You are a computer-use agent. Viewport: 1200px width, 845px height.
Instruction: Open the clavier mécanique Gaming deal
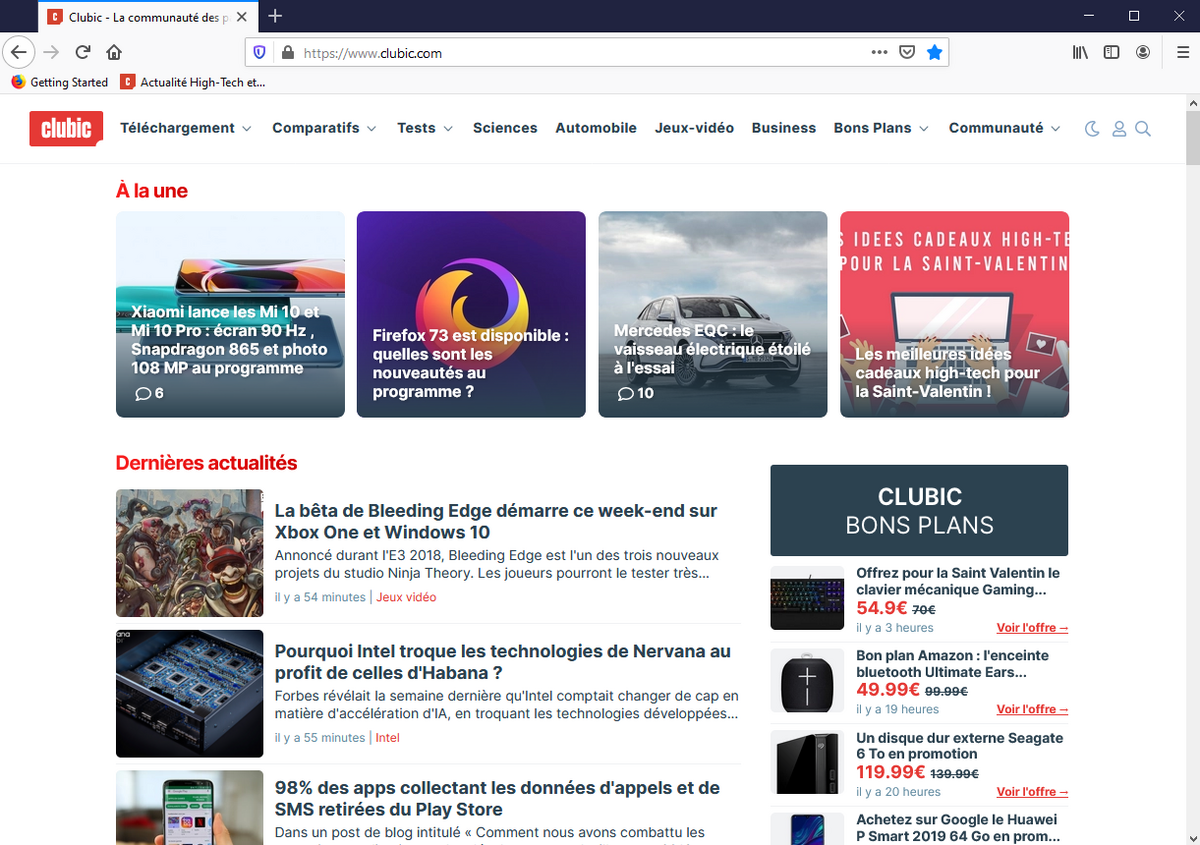958,581
